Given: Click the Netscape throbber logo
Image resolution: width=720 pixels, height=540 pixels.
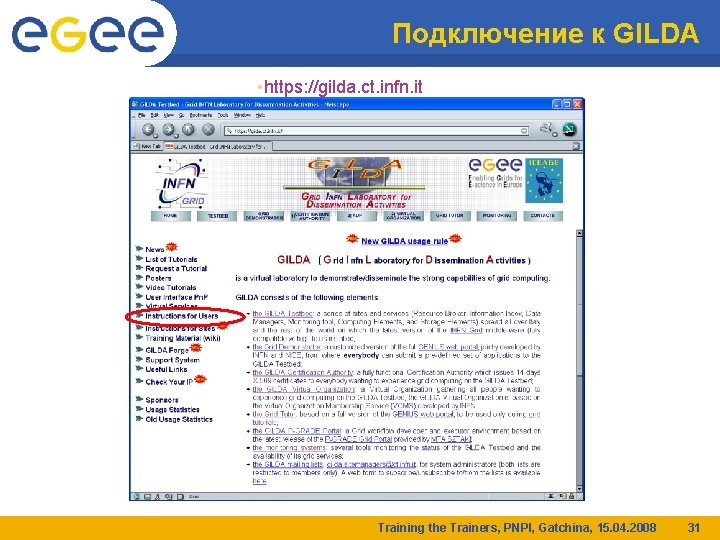Looking at the screenshot, I should click(x=569, y=129).
